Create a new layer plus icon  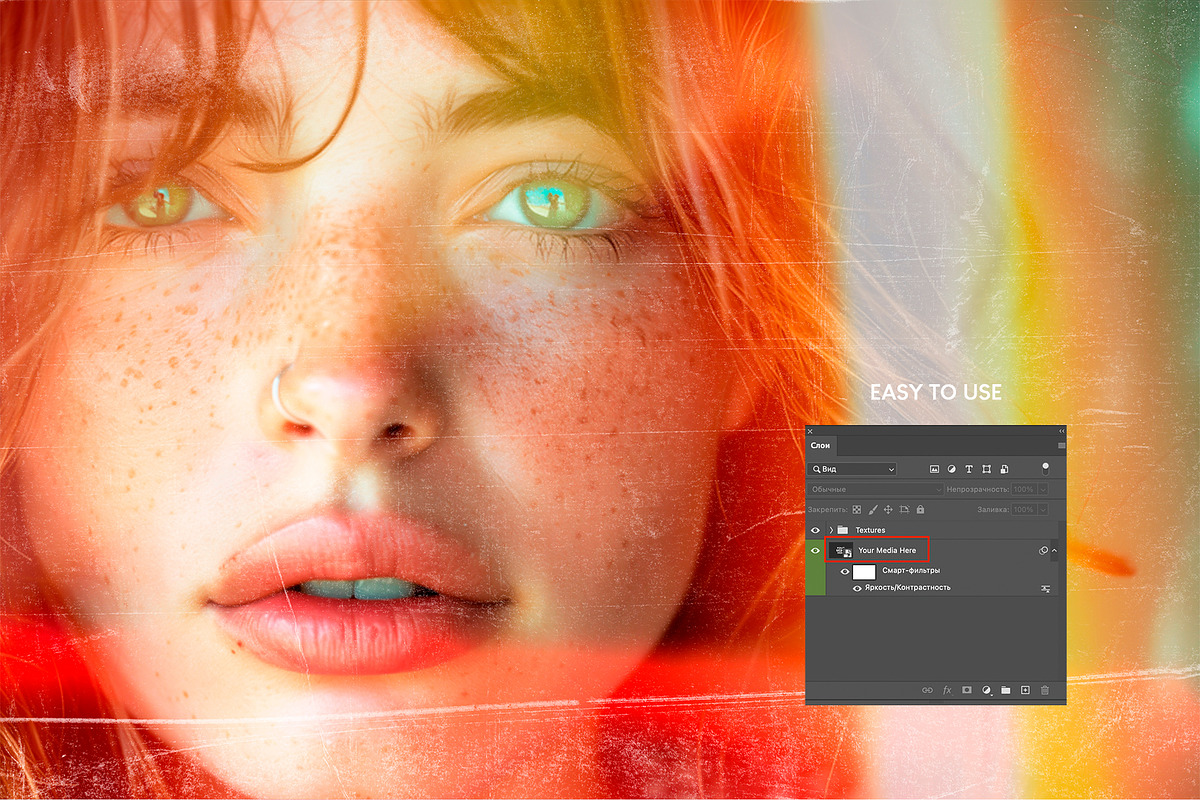tap(1025, 690)
